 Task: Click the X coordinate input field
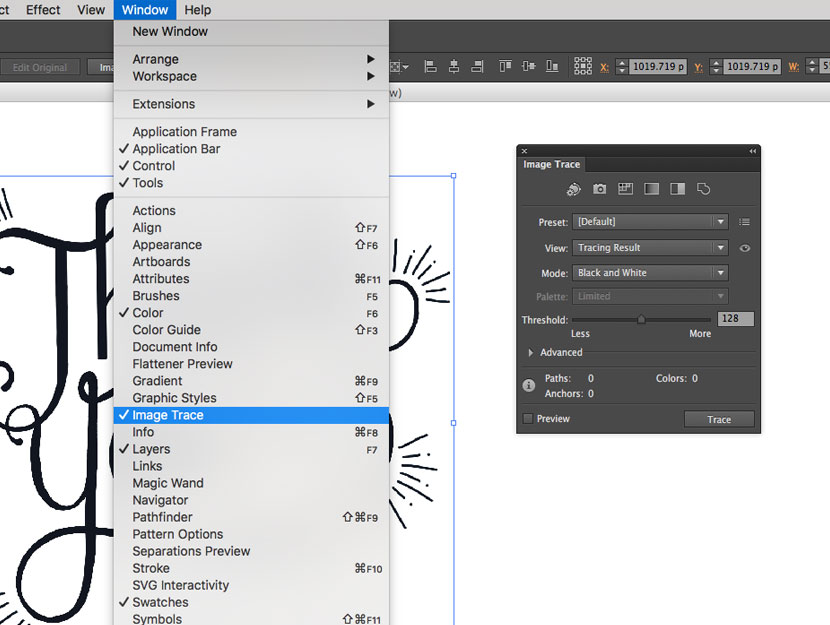tap(657, 66)
